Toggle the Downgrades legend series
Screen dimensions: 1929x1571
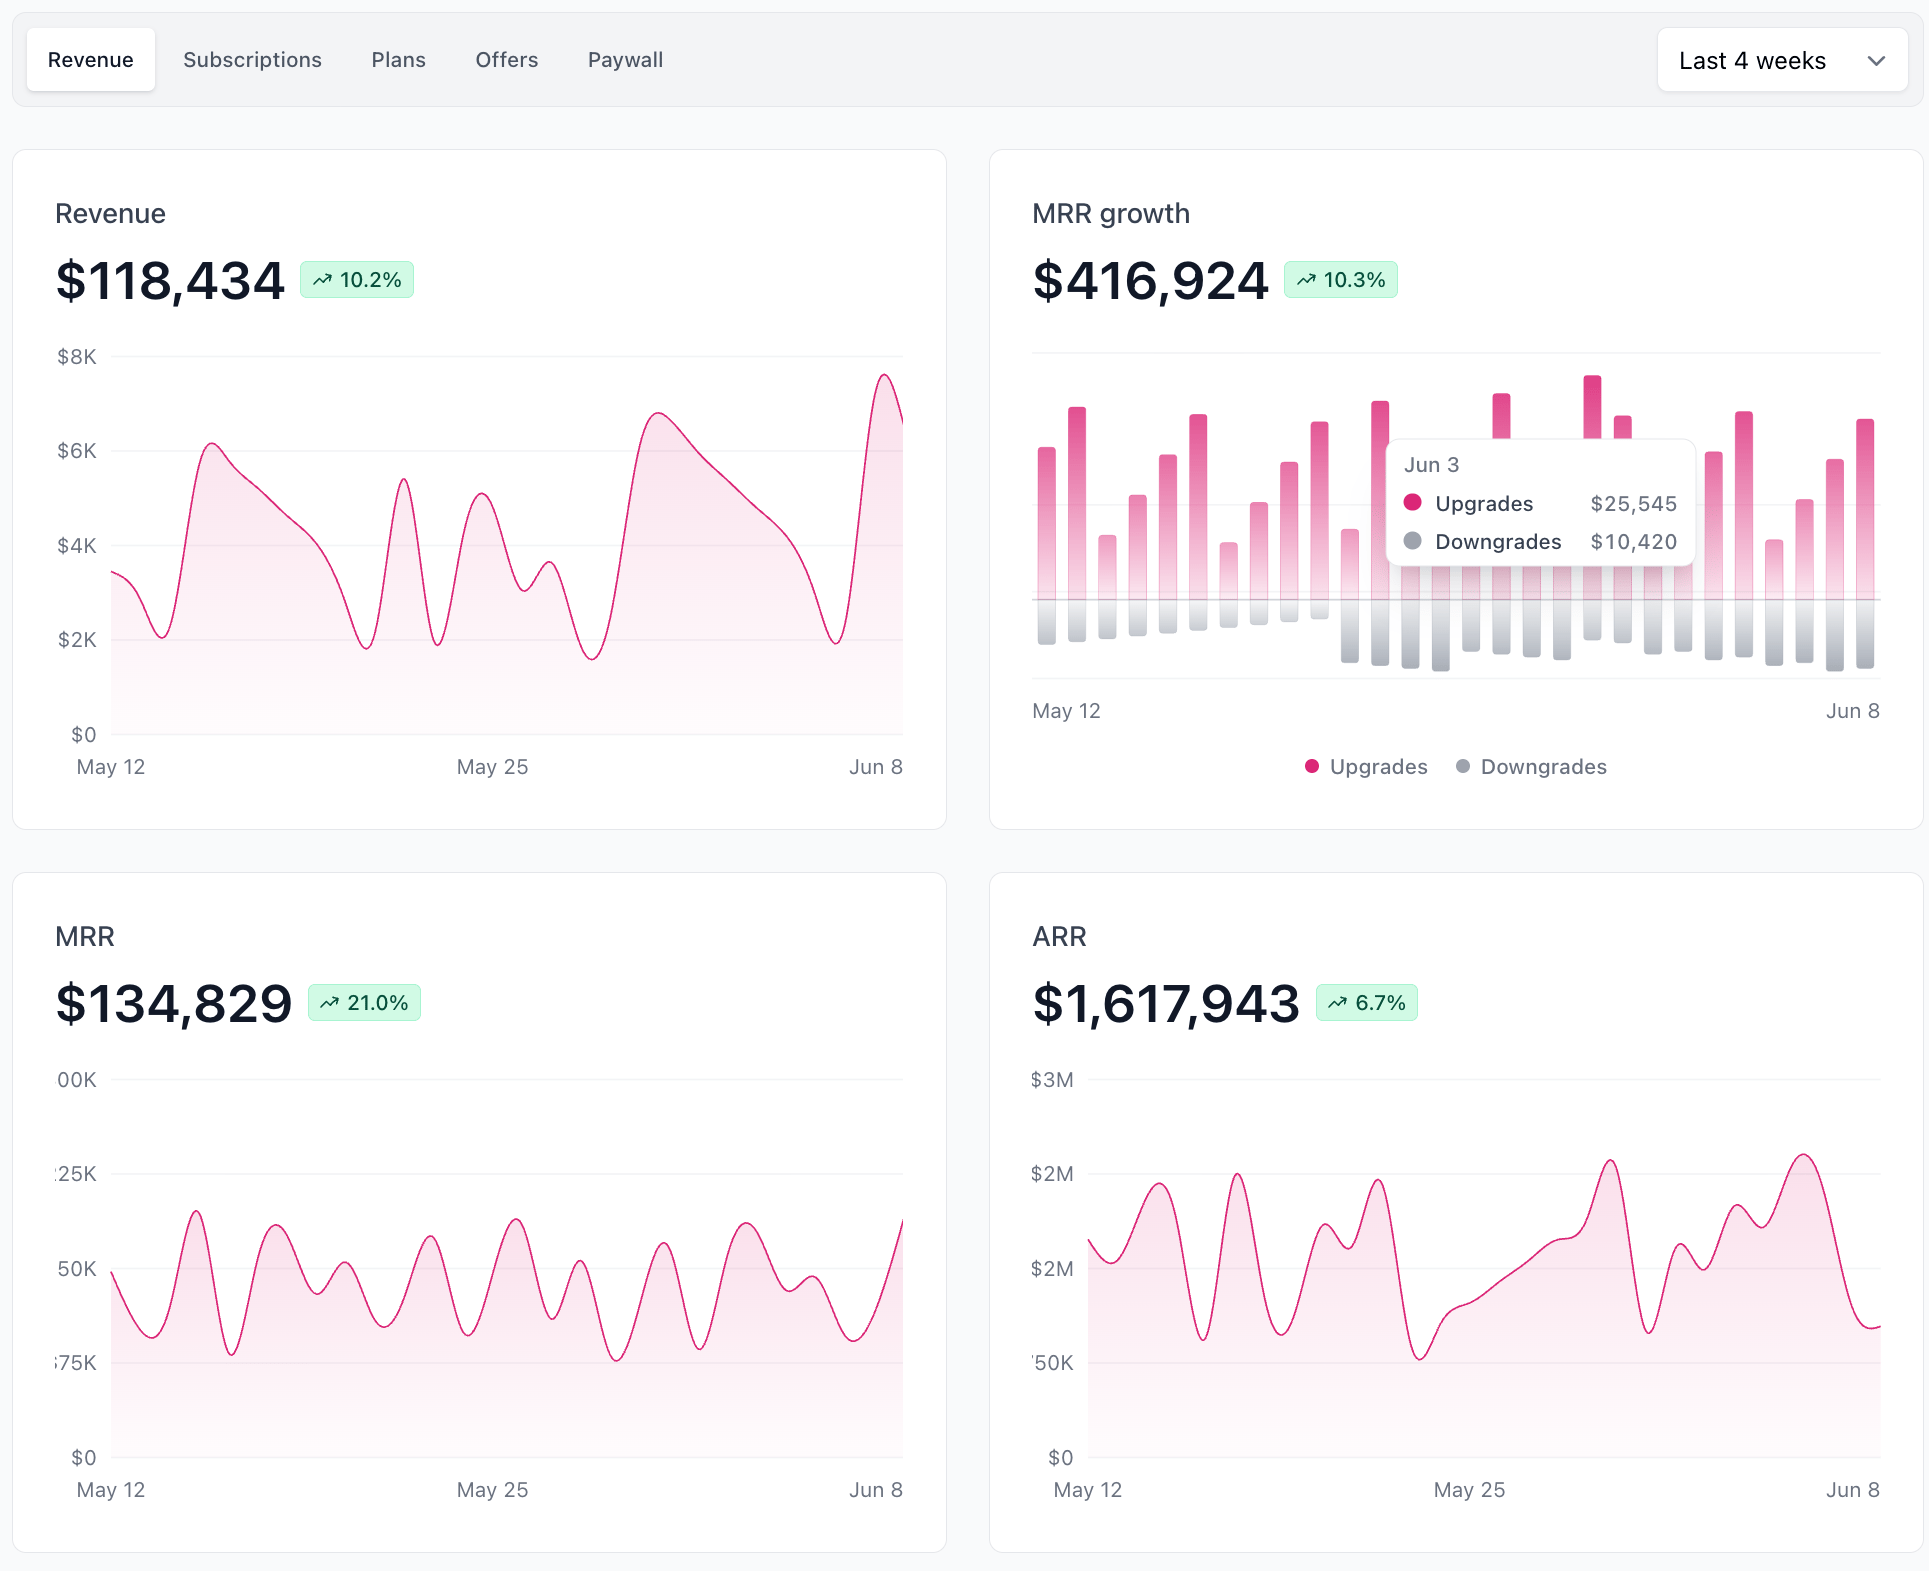click(1531, 767)
